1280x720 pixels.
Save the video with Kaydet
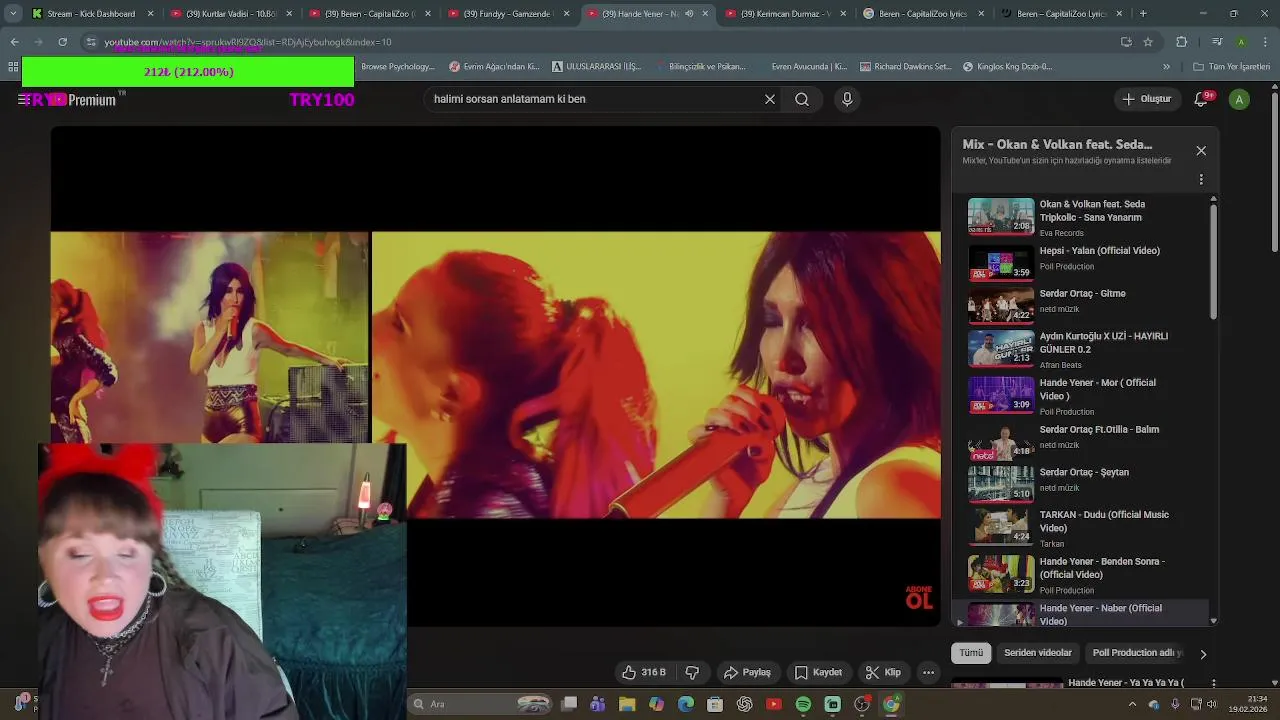click(x=817, y=672)
